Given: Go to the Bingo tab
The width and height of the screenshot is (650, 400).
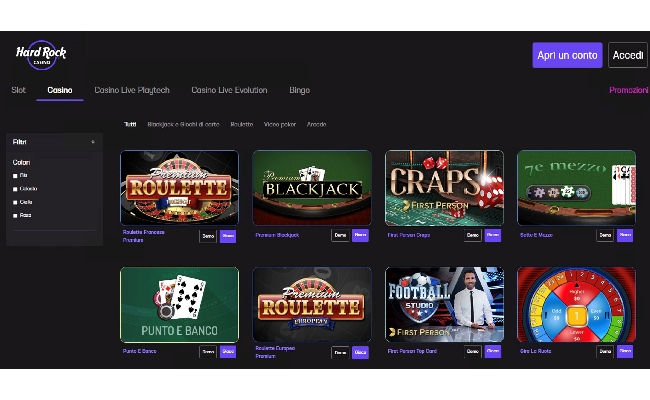Looking at the screenshot, I should point(299,90).
